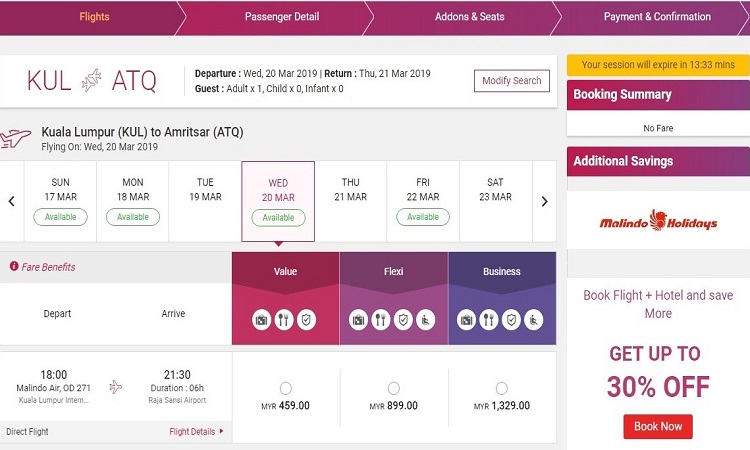Show earlier dates with the left arrow
750x450 pixels.
12,201
